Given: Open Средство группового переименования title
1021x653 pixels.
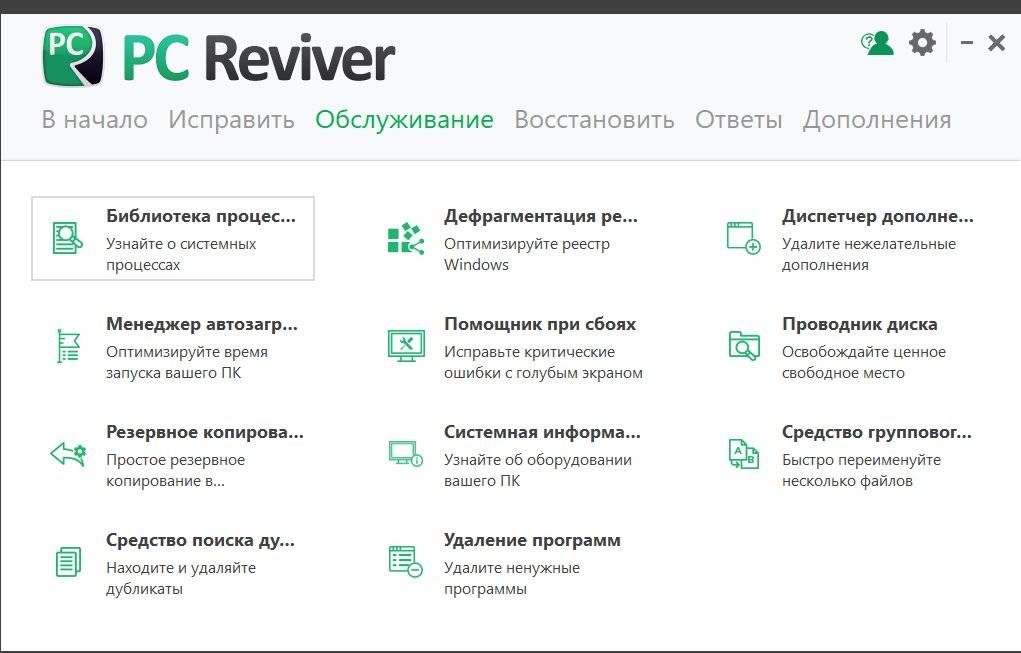Looking at the screenshot, I should coord(876,432).
